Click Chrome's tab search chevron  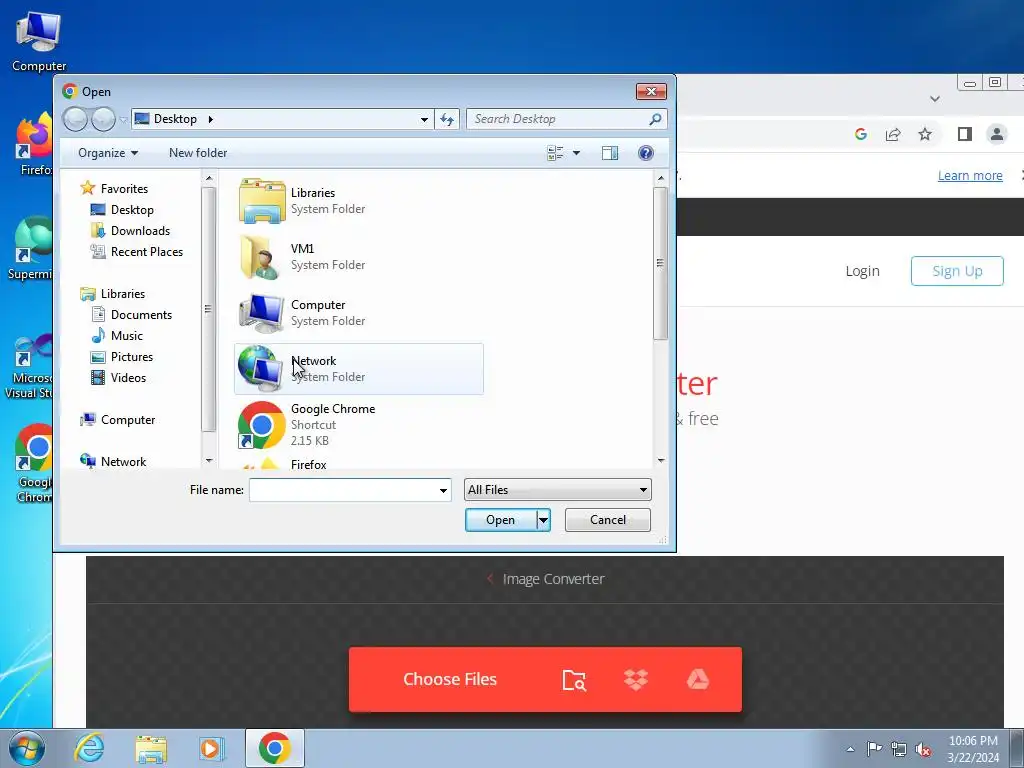coord(935,99)
